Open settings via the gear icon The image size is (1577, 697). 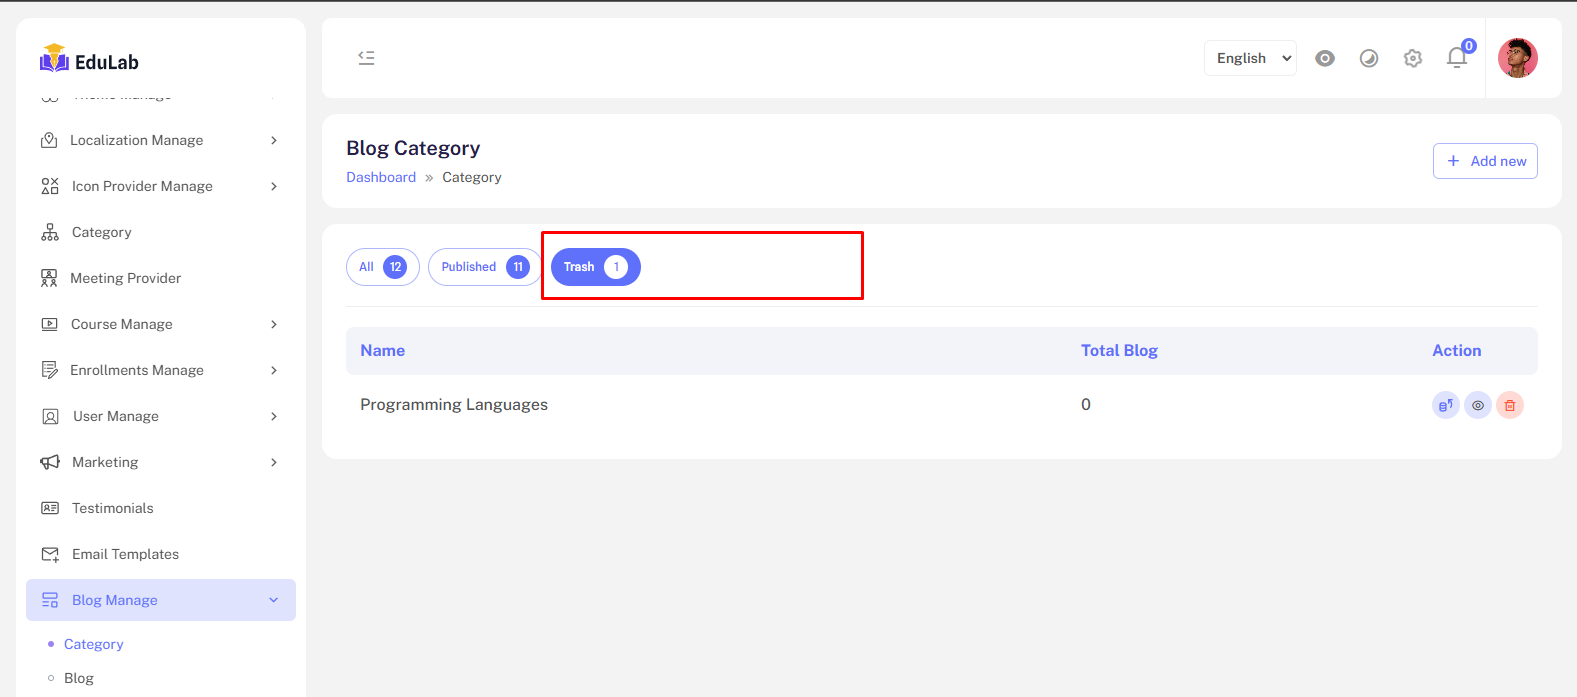point(1413,58)
